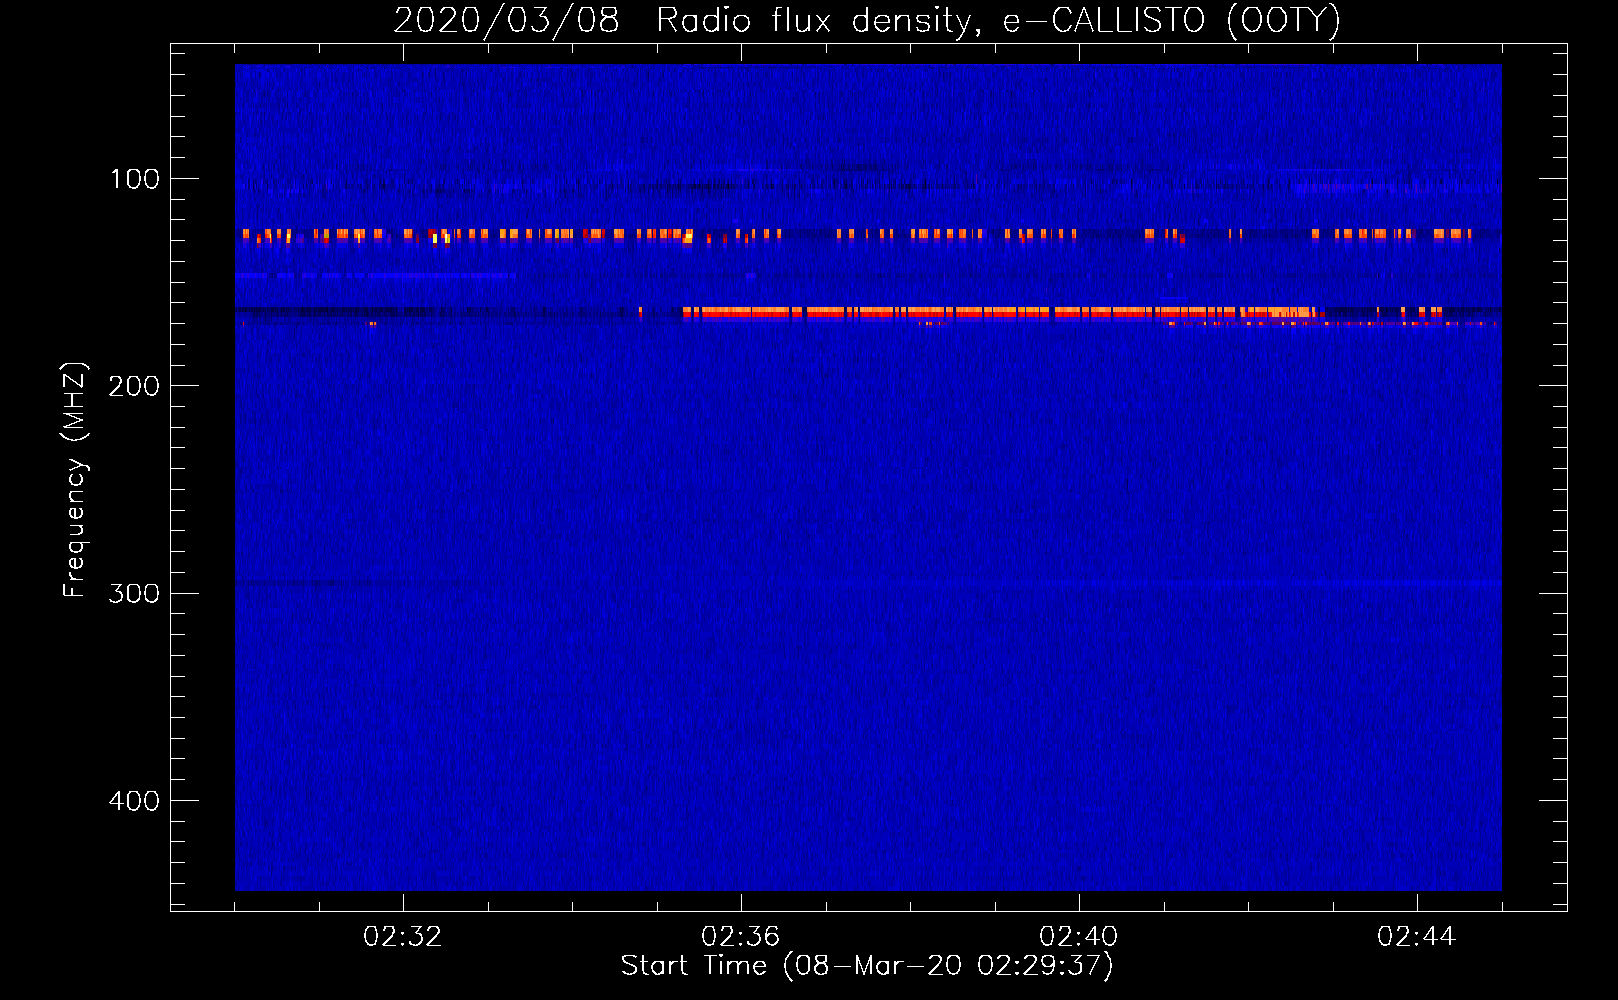Click the '02:40' time tick label
Image resolution: width=1618 pixels, height=1000 pixels.
1079,937
